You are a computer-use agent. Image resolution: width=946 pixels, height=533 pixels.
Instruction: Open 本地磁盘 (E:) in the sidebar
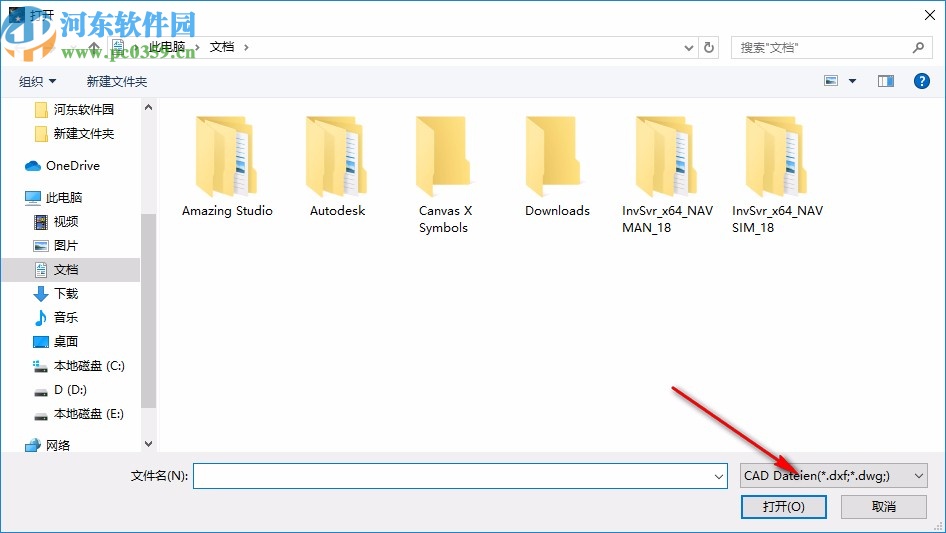pyautogui.click(x=78, y=414)
